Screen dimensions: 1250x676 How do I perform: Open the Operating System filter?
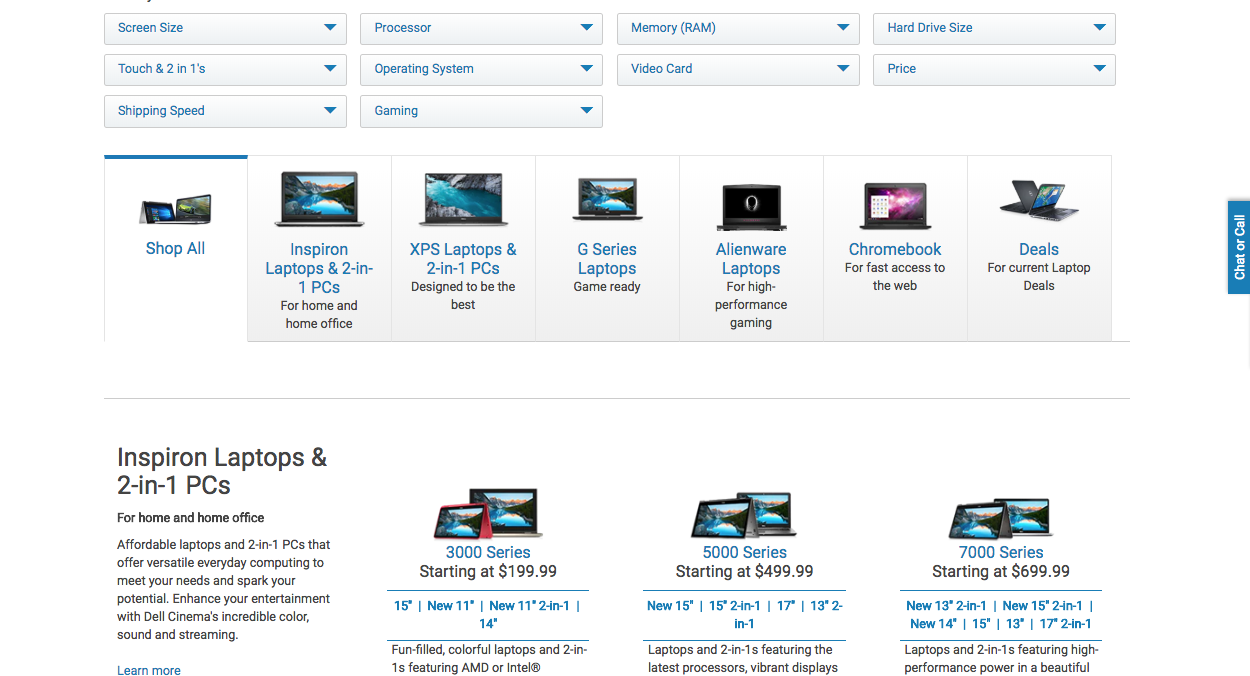coord(481,69)
